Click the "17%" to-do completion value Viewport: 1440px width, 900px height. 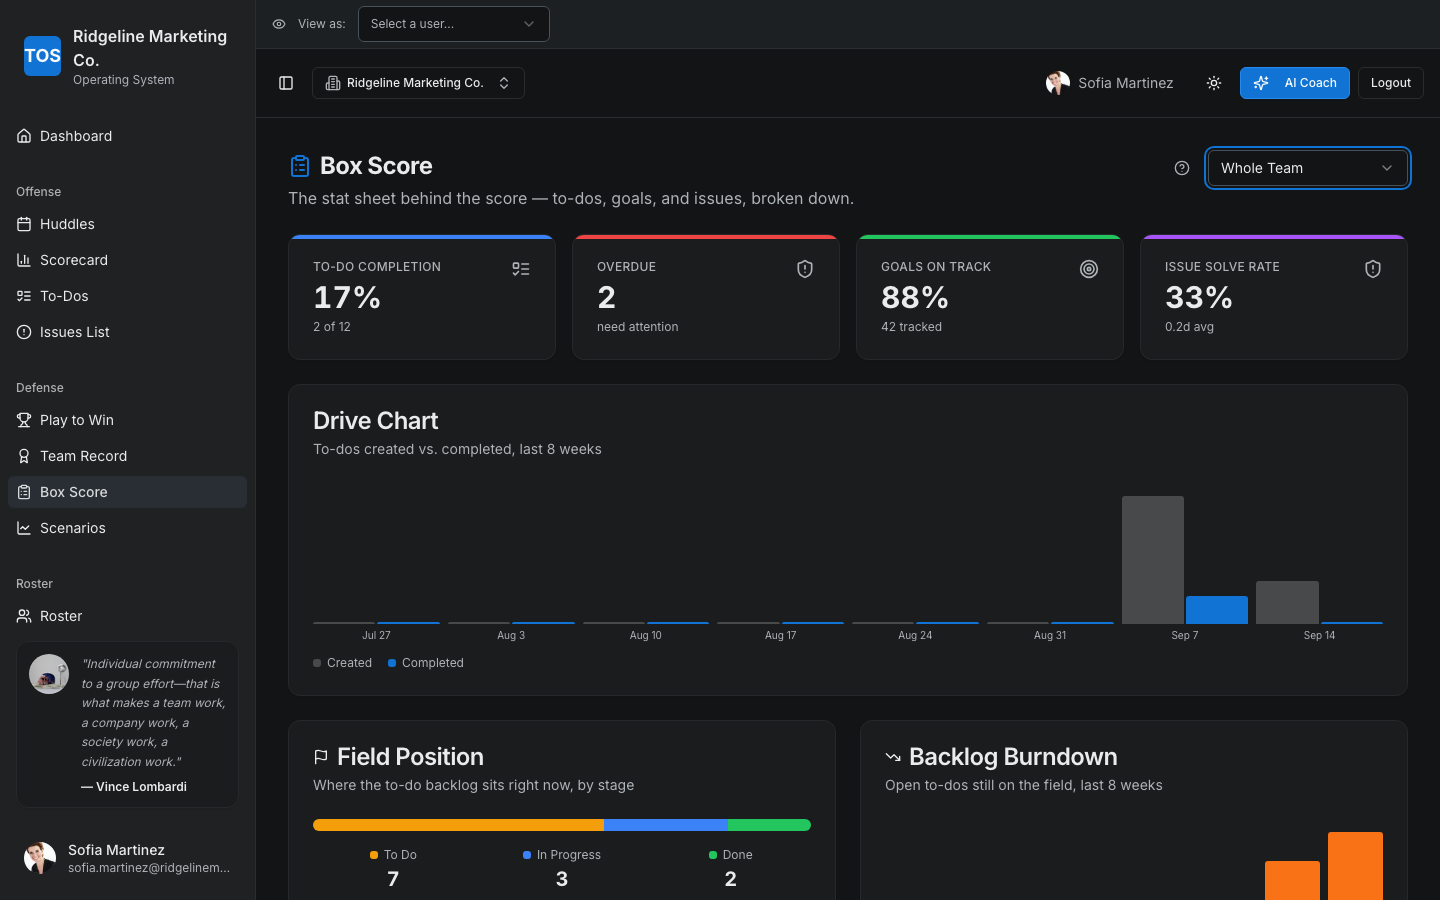(x=347, y=297)
